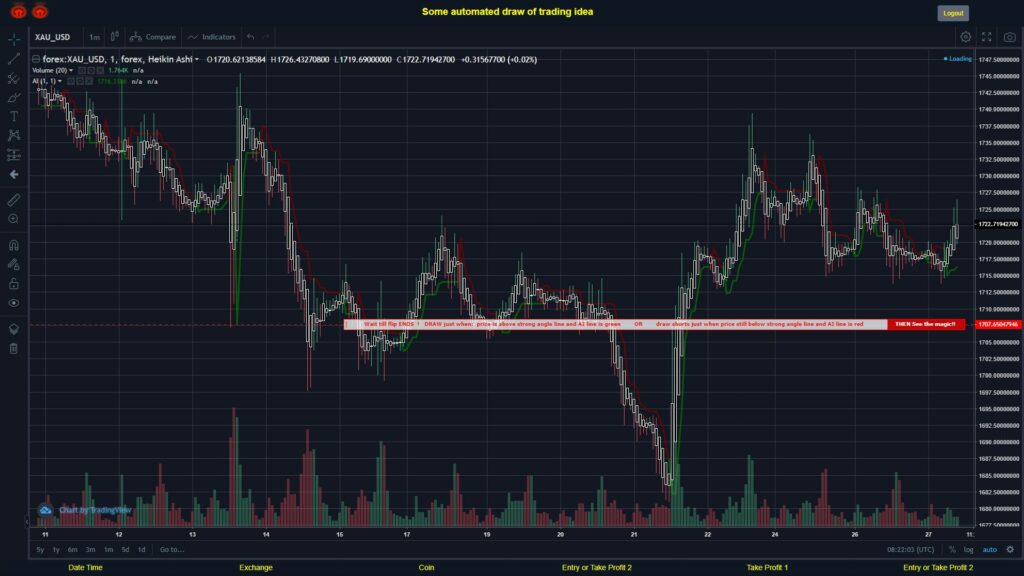
Task: Open settings of the AI indicator
Action: click(80, 82)
